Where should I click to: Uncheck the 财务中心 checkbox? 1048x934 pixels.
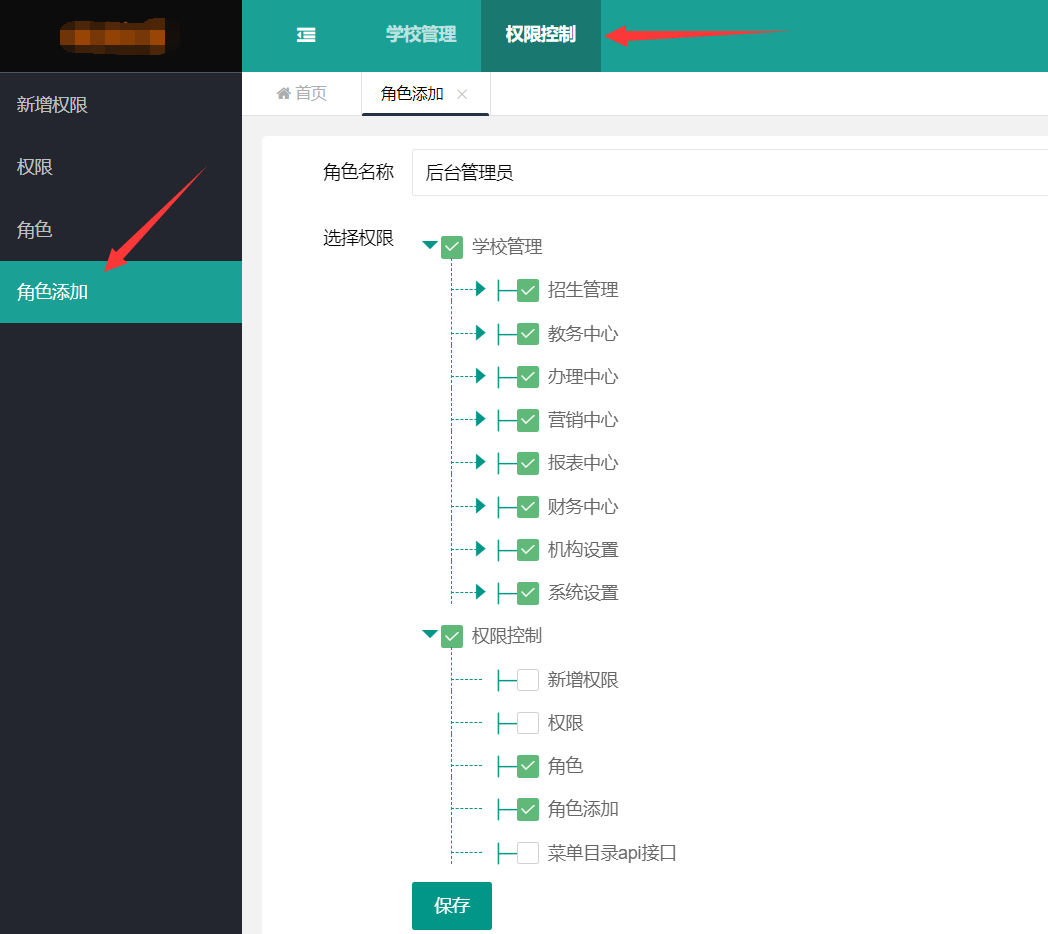coord(528,507)
